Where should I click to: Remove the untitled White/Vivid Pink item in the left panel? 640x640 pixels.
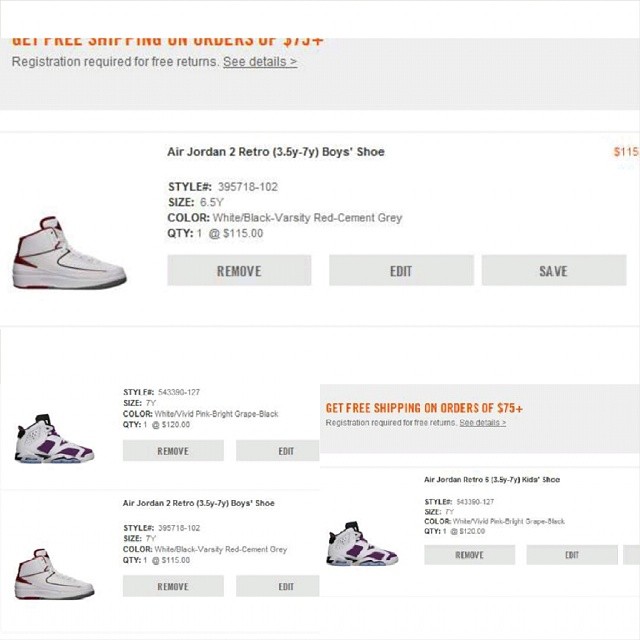[x=173, y=451]
